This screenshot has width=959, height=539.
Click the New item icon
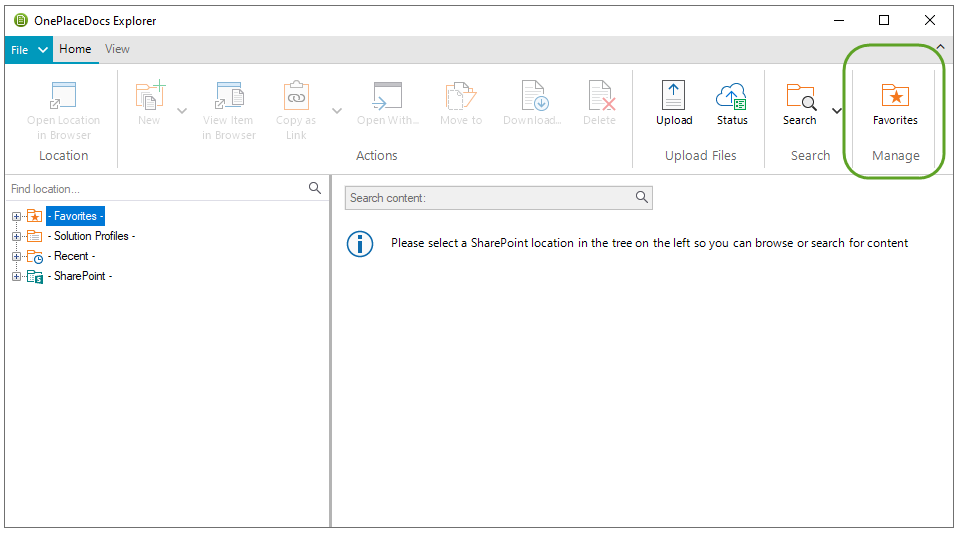coord(150,95)
